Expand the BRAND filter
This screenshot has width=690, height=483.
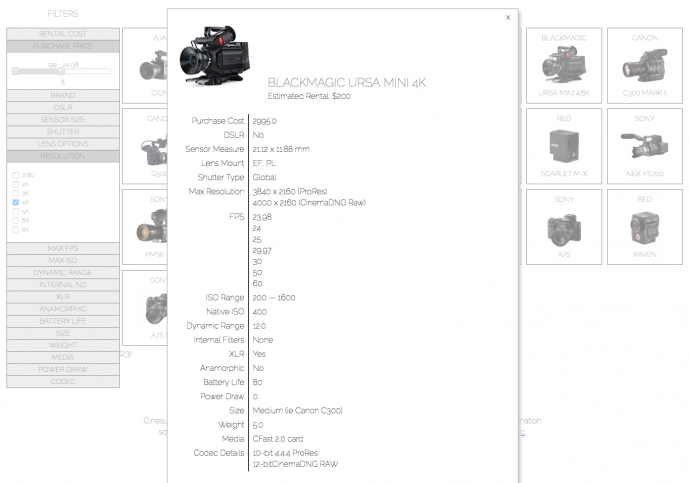pos(63,95)
